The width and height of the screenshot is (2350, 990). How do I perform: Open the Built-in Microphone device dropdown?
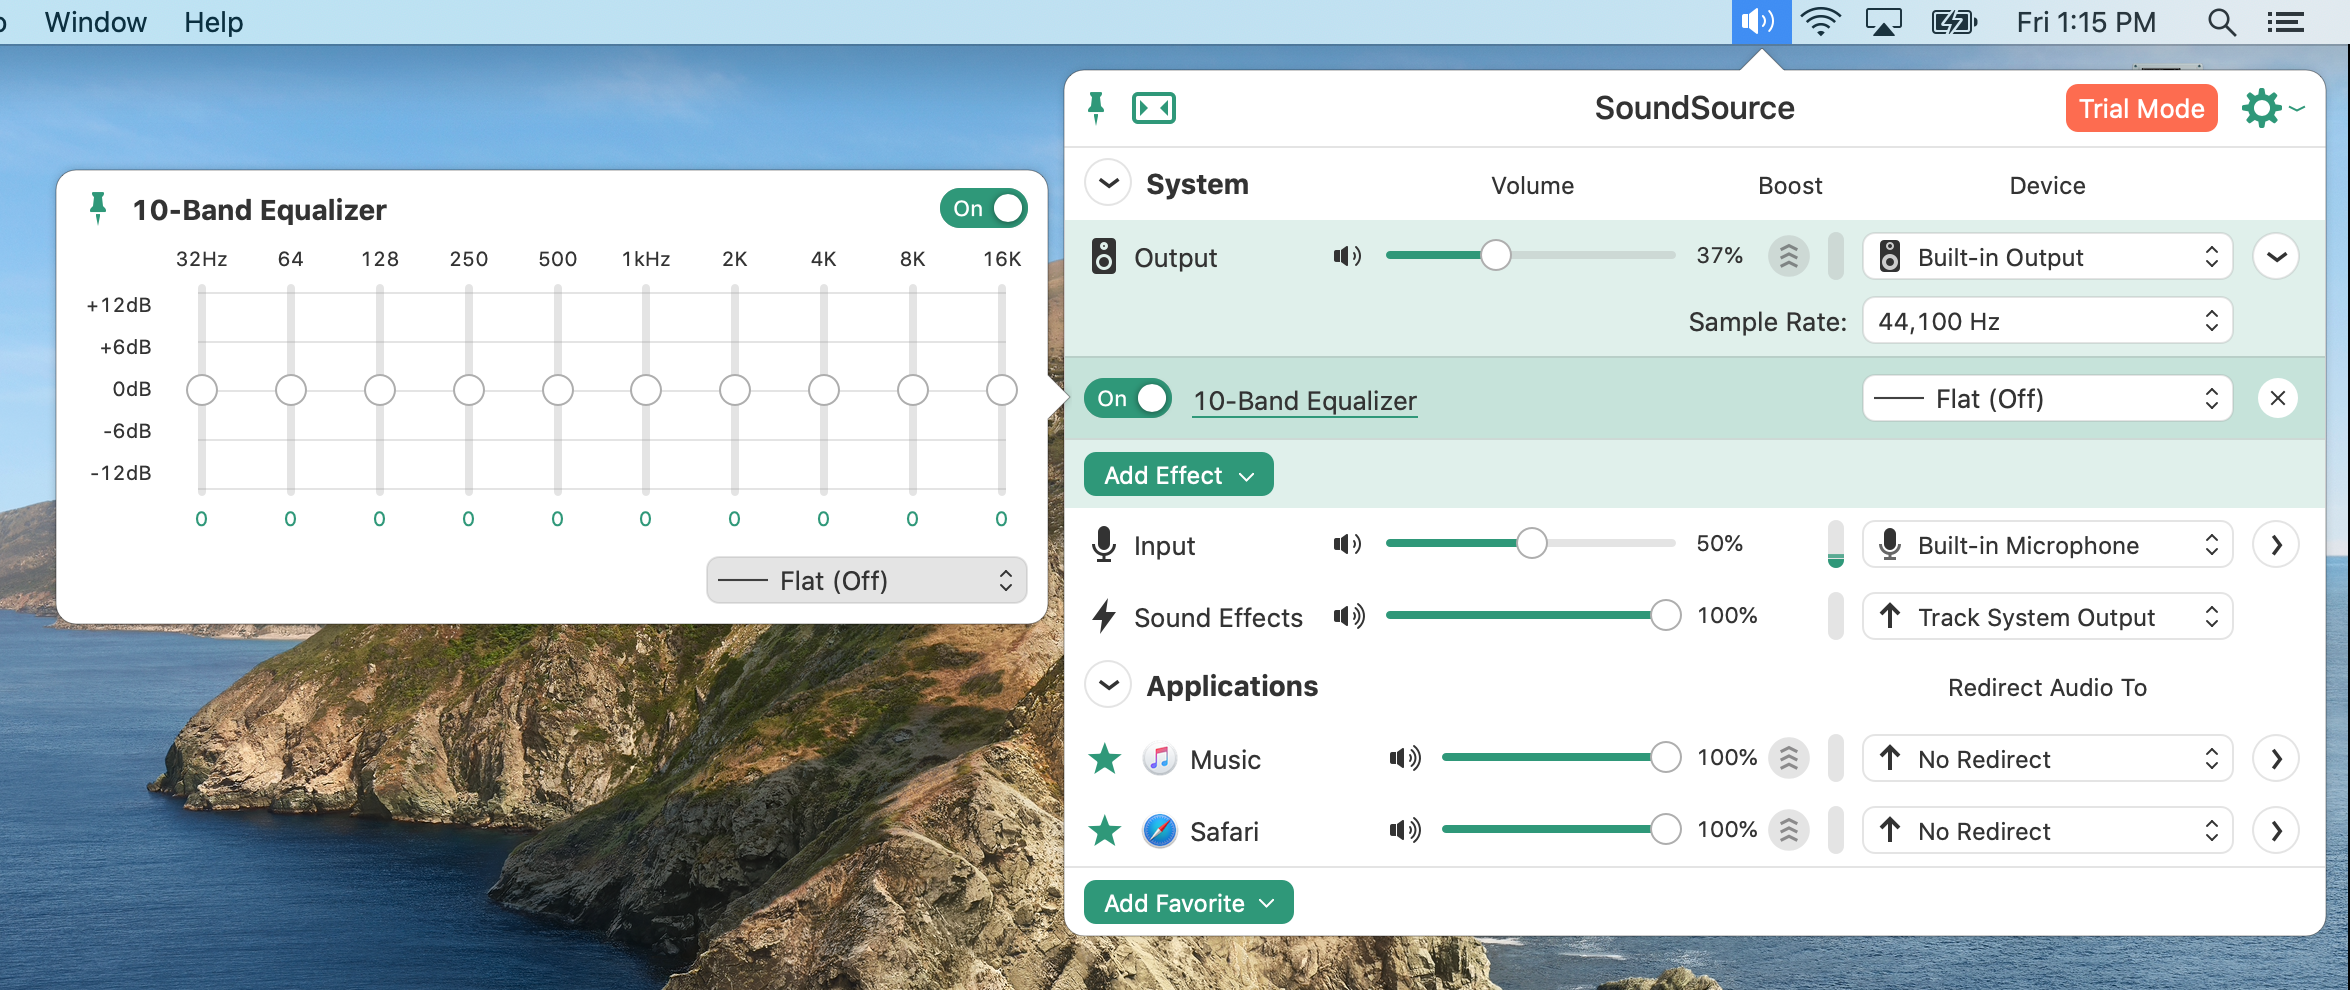pos(2047,545)
